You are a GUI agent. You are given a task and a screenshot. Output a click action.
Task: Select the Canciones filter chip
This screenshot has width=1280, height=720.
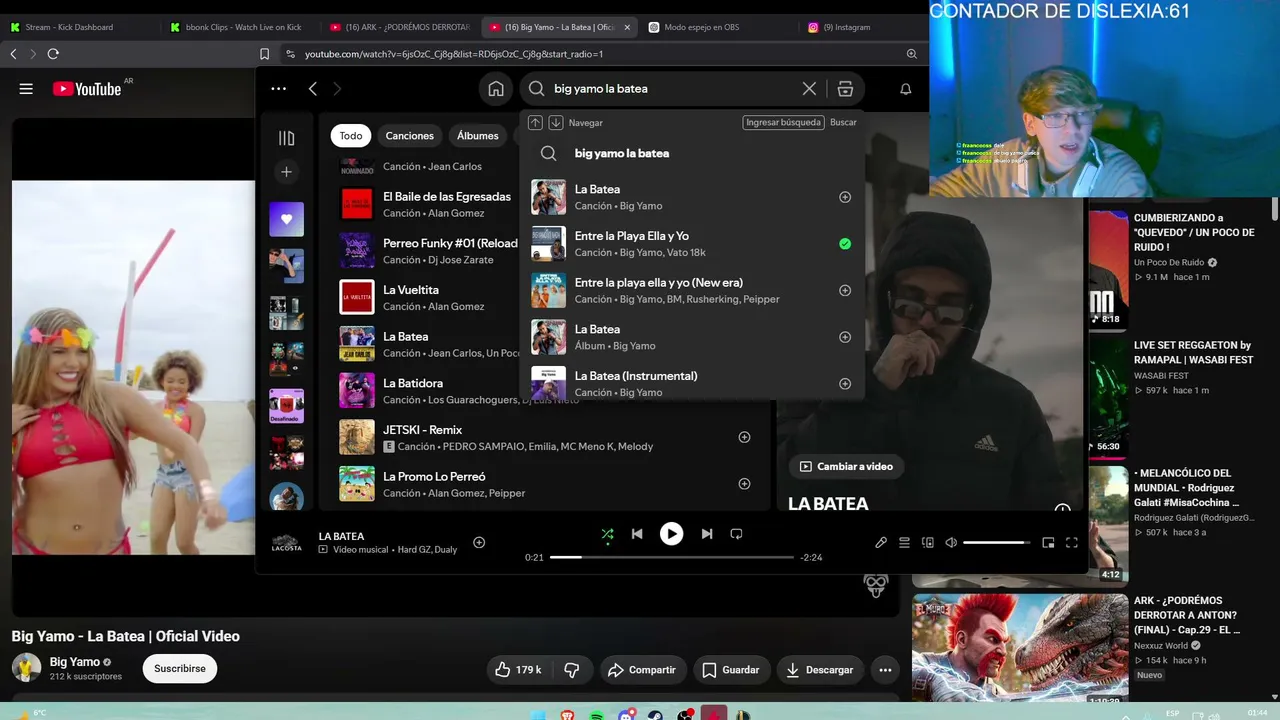(x=410, y=136)
